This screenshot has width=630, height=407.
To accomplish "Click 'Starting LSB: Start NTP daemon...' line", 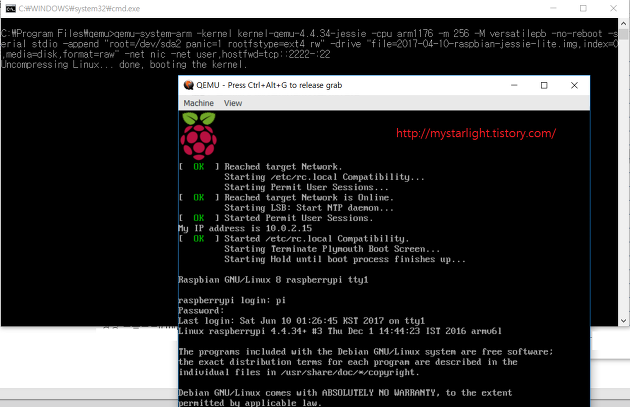I will [309, 208].
